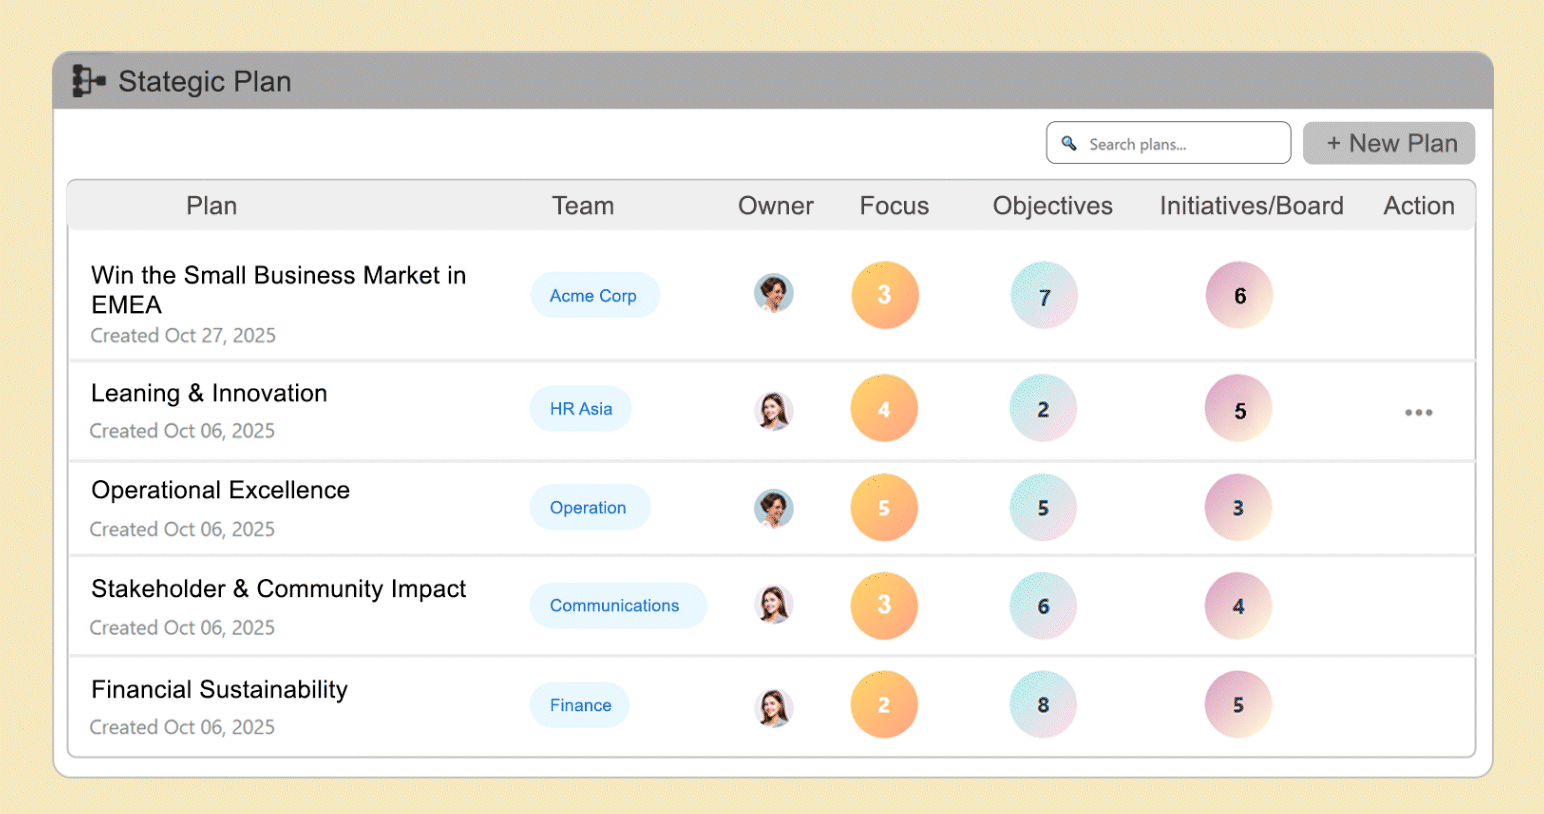Screen dimensions: 1544x814
Task: Click Focus count badge for Leaning & Innovation
Action: point(884,409)
